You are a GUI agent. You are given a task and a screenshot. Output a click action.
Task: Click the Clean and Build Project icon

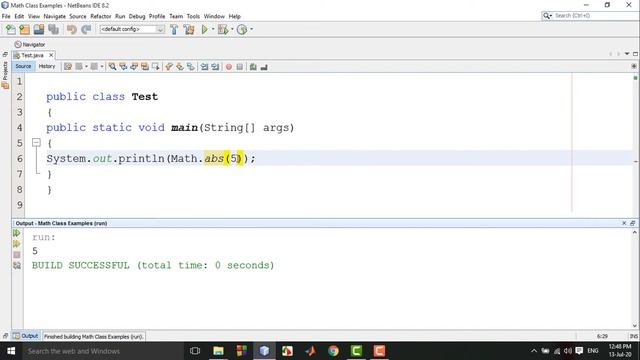click(189, 29)
